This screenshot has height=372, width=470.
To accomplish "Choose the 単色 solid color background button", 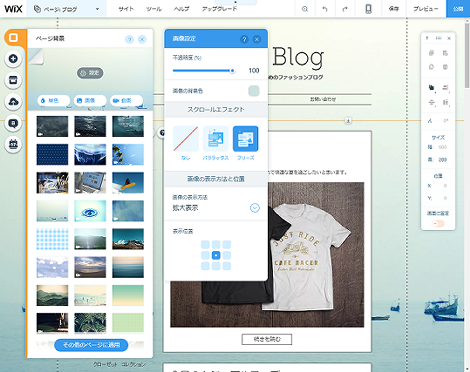I will [x=53, y=100].
